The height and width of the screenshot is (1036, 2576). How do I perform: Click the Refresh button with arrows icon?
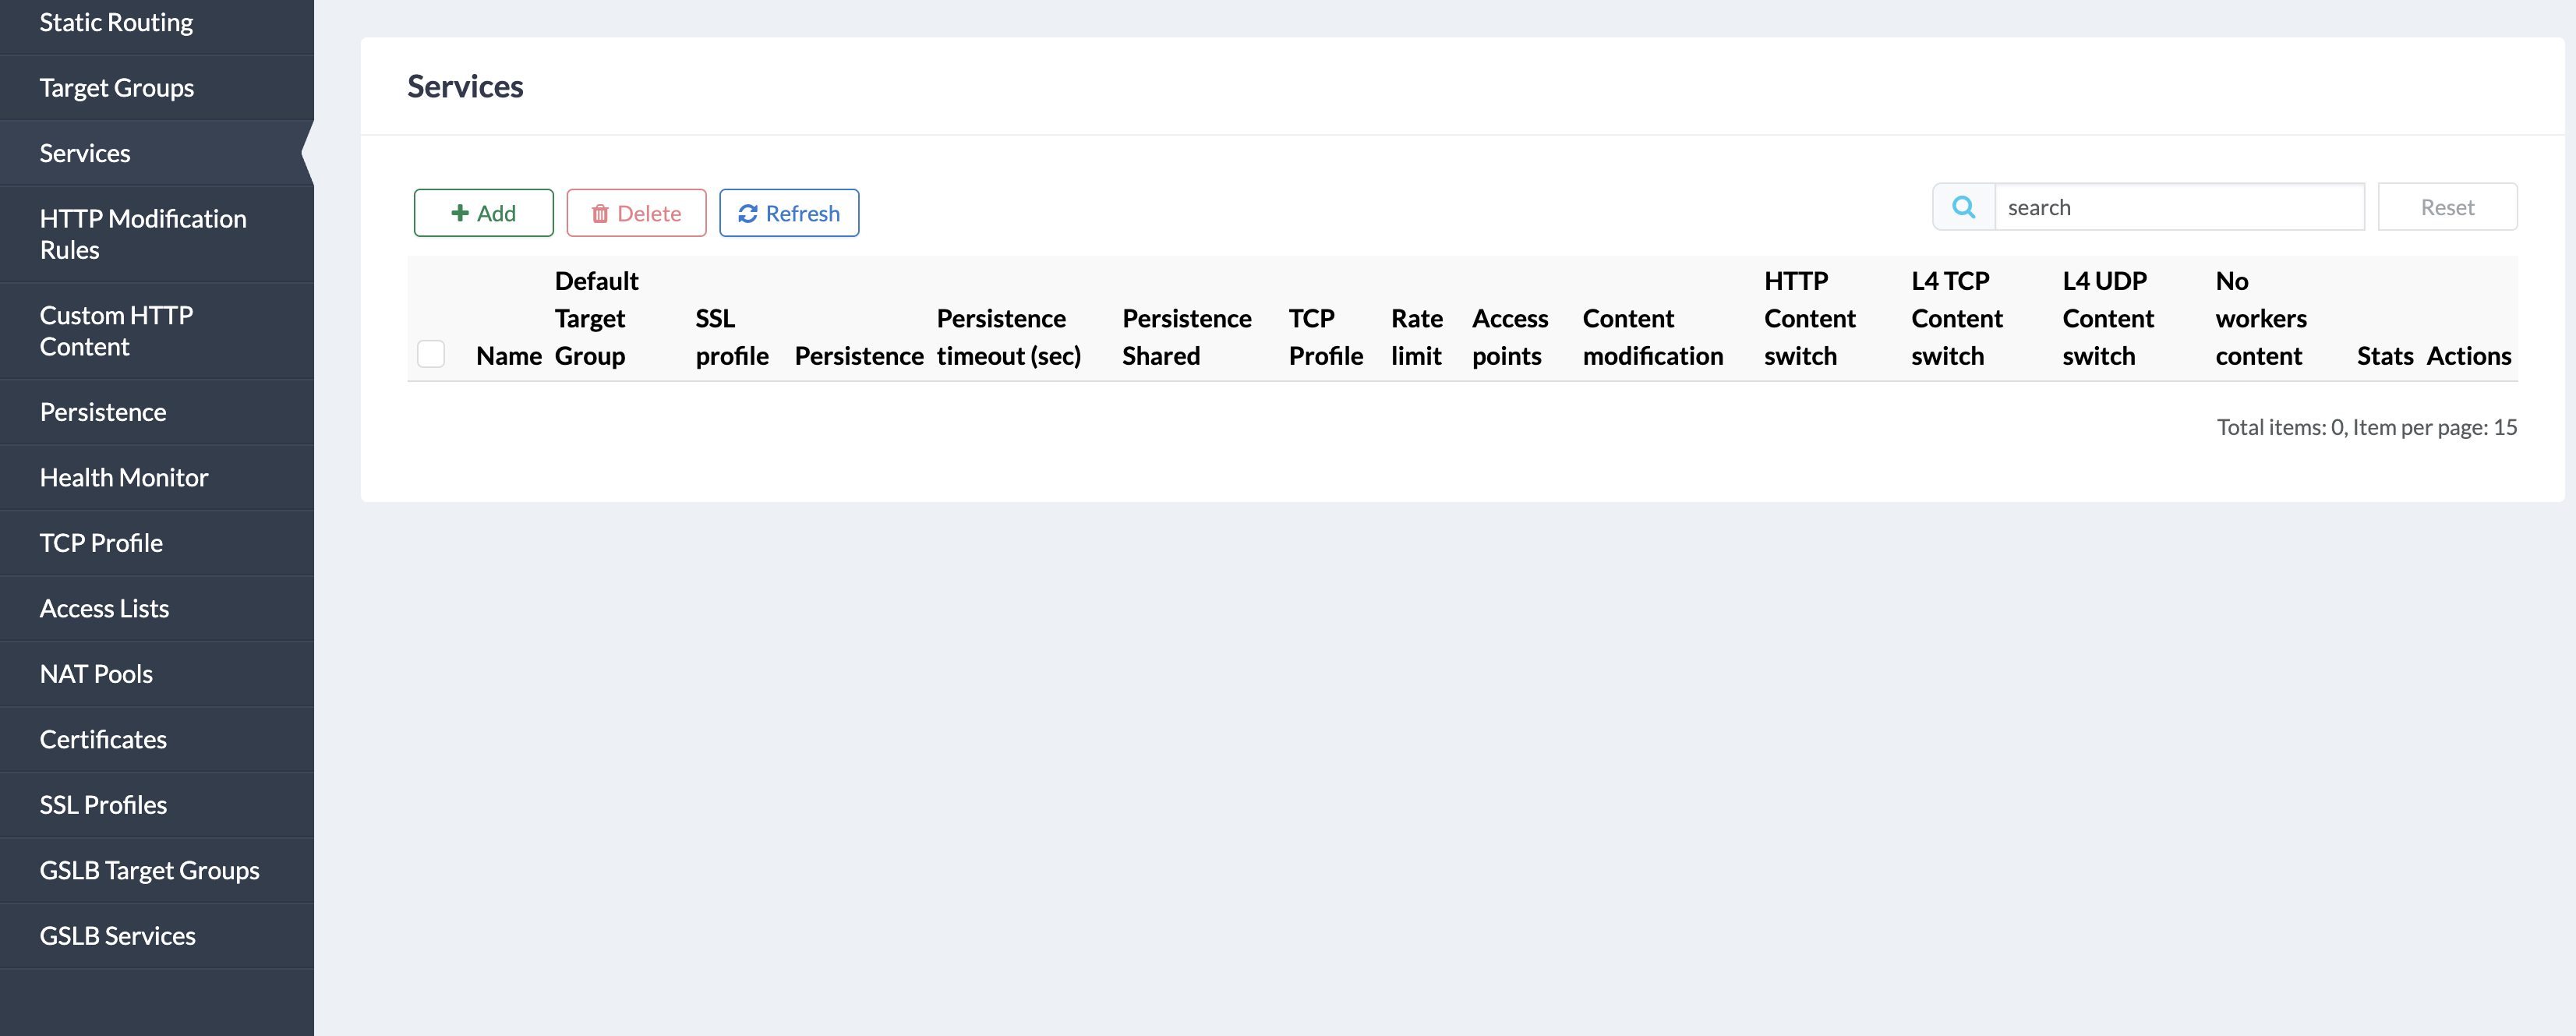[x=789, y=213]
